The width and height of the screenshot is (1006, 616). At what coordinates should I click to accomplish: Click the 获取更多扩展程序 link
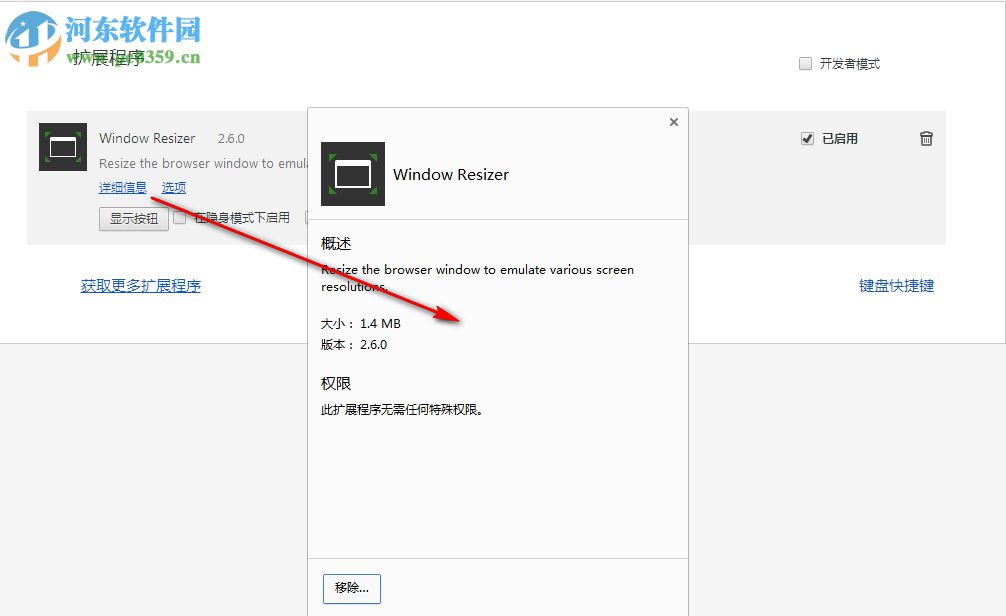[x=140, y=285]
